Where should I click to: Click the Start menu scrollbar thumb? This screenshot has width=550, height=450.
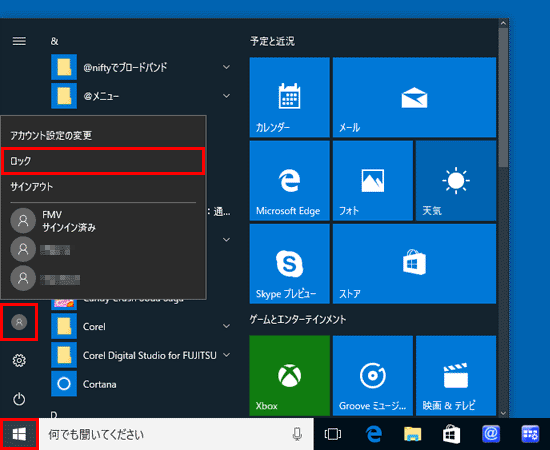pos(503,98)
